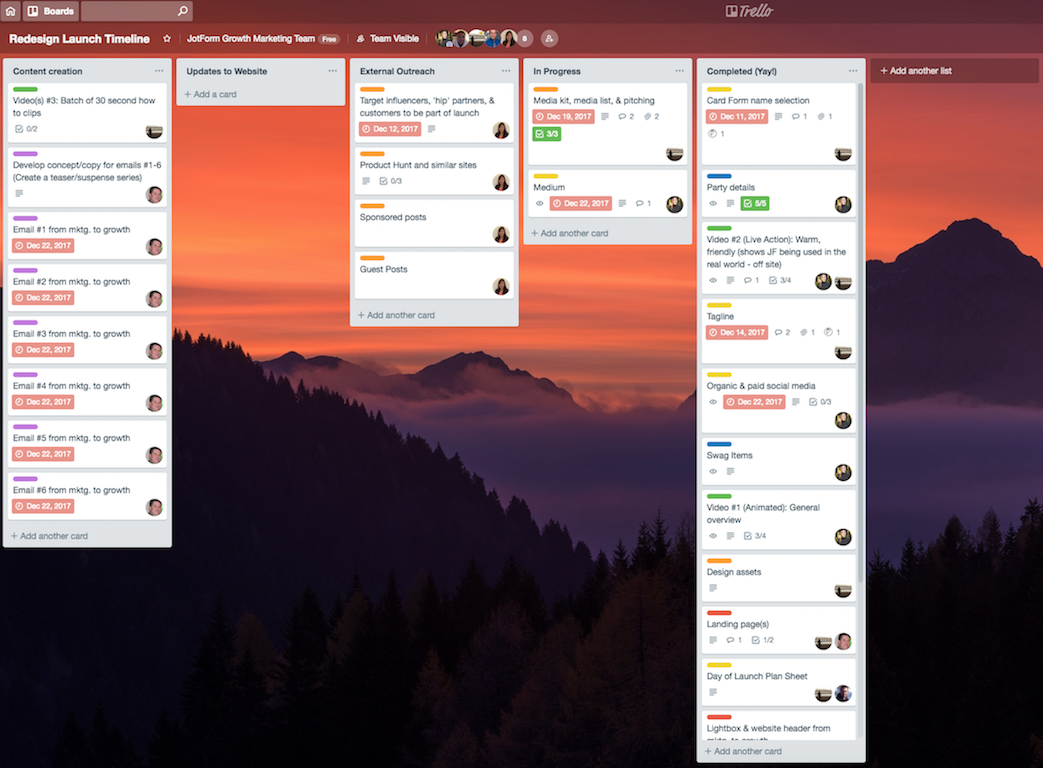Click the home icon in top bar
Viewport: 1043px width, 768px height.
(11, 11)
